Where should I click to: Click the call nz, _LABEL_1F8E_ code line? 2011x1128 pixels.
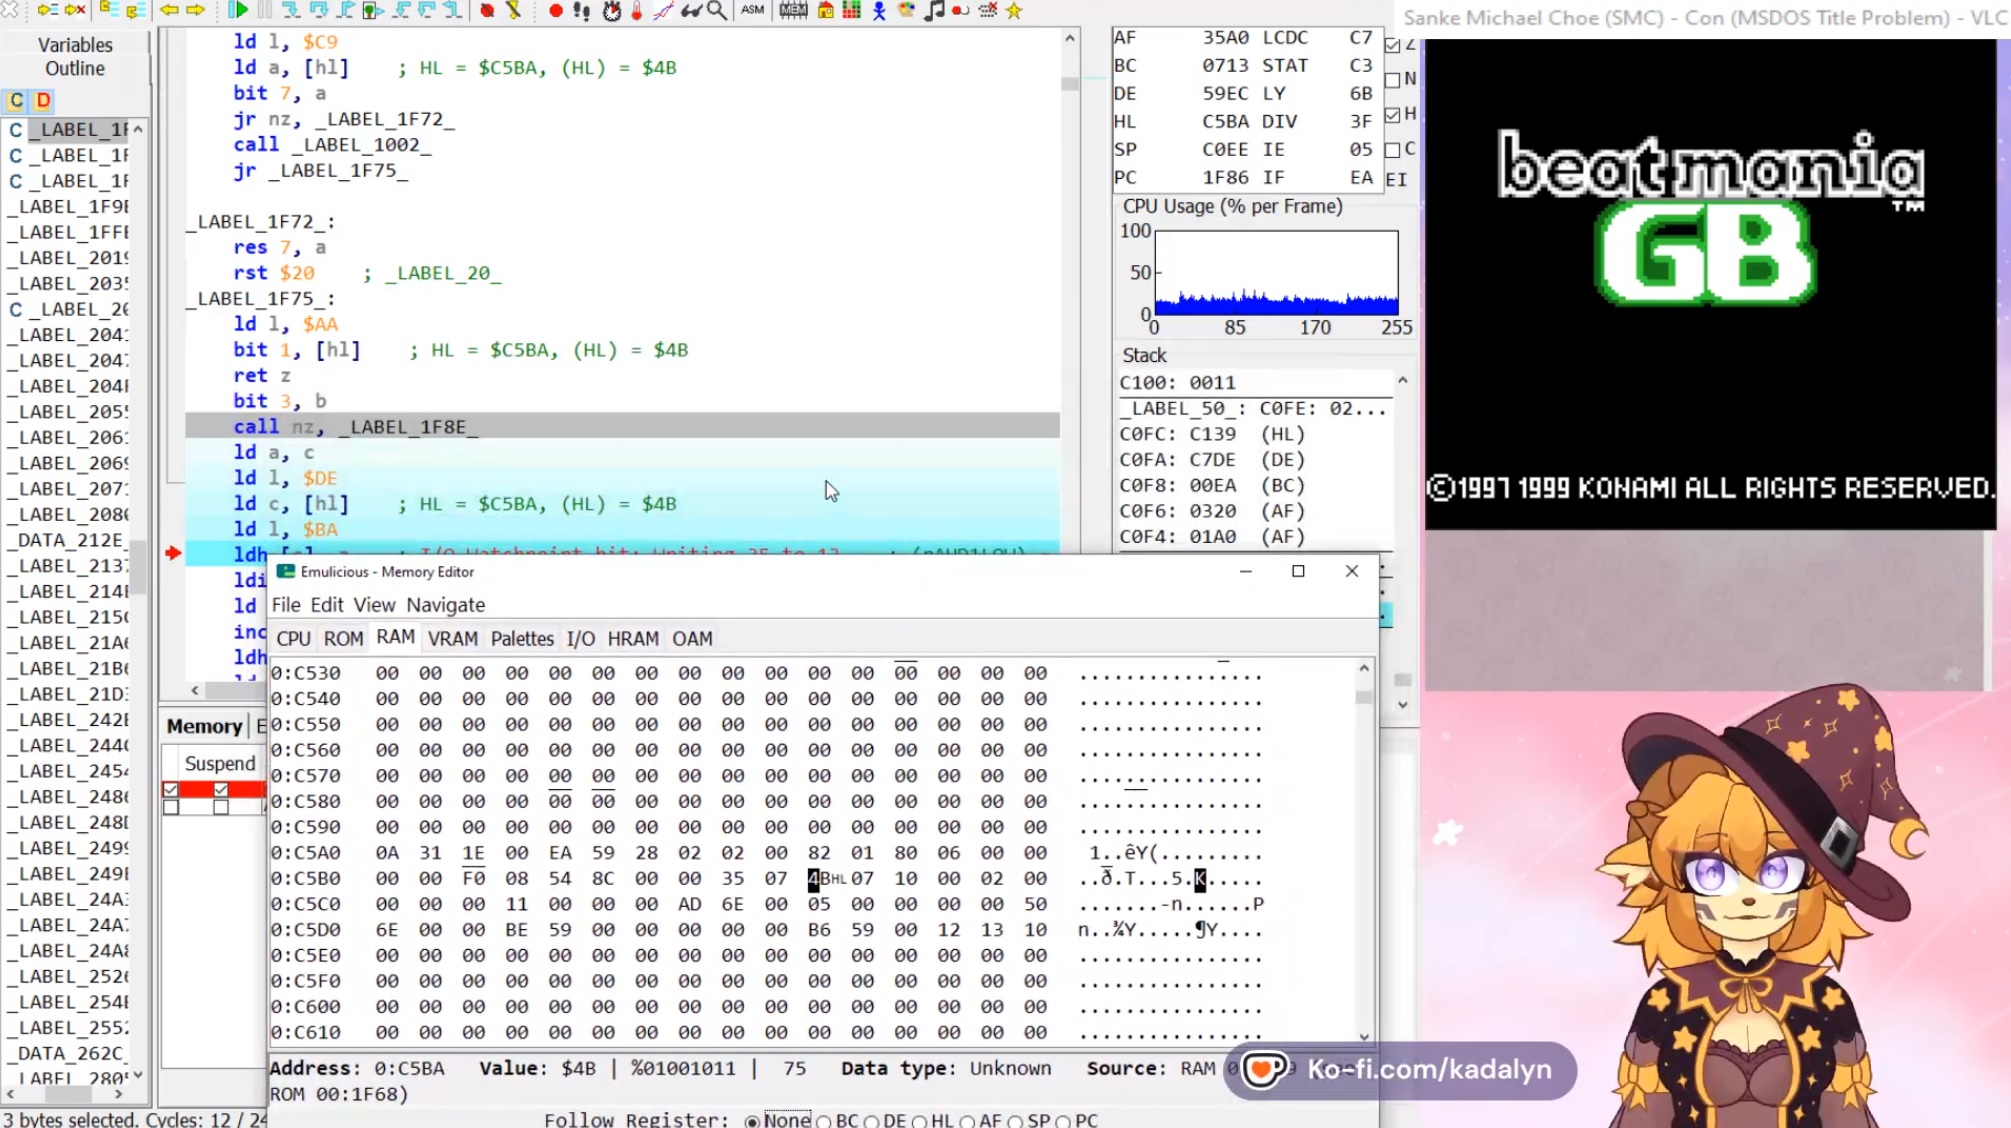[622, 426]
